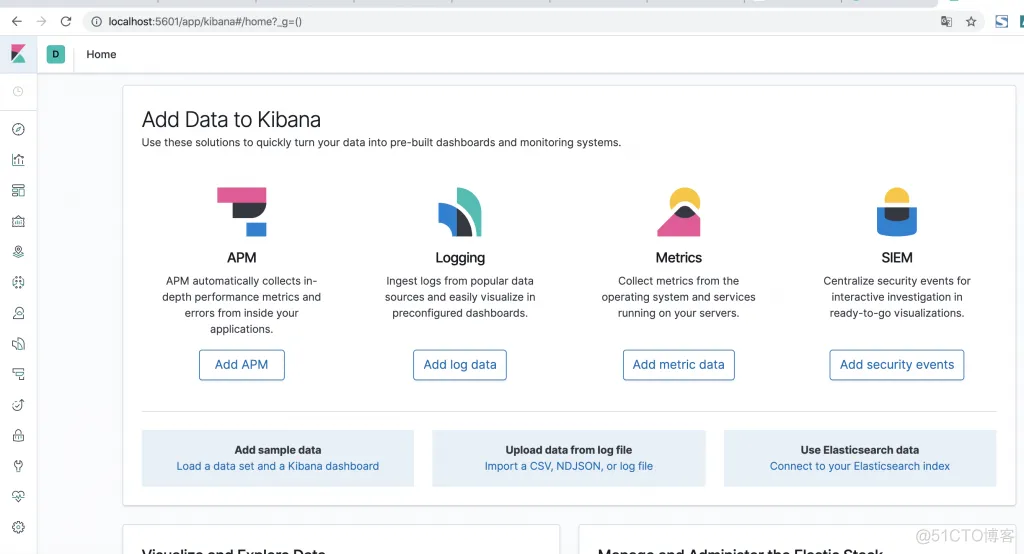Open the Machine Learning sidebar icon
The image size is (1024, 554).
pos(18,283)
